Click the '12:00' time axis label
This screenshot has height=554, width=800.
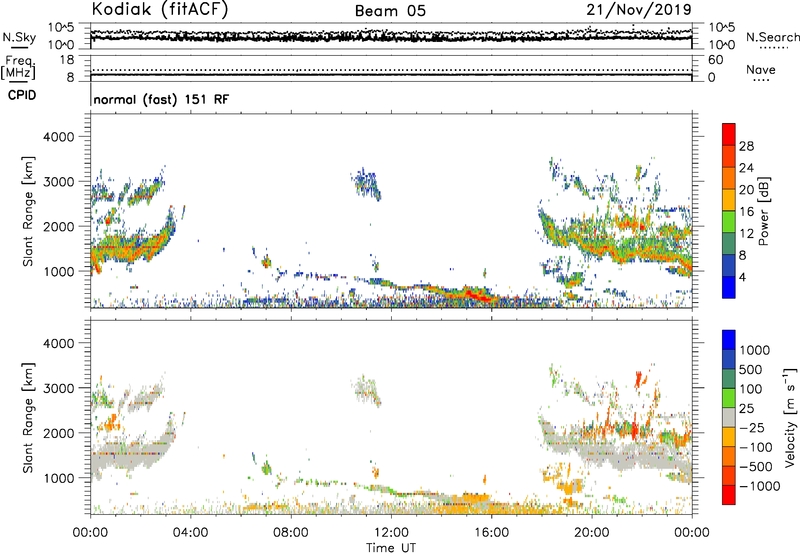[391, 533]
